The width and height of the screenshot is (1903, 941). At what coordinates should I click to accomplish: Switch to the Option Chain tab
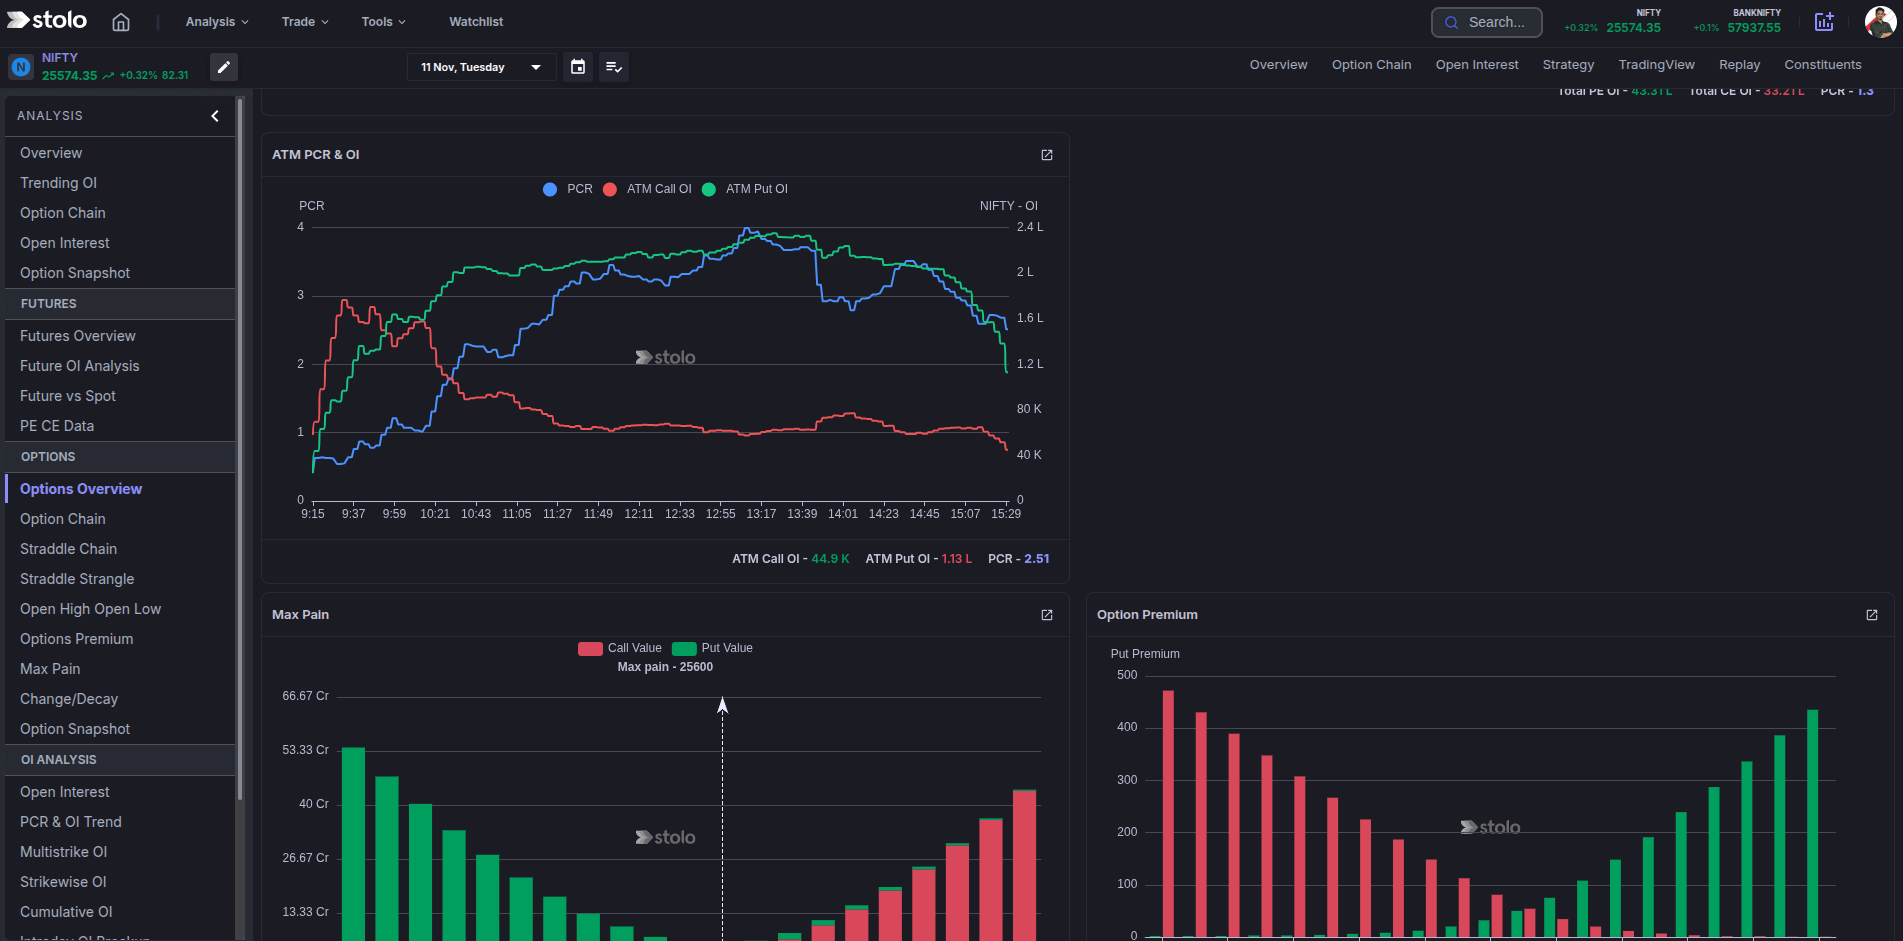[x=1371, y=64]
